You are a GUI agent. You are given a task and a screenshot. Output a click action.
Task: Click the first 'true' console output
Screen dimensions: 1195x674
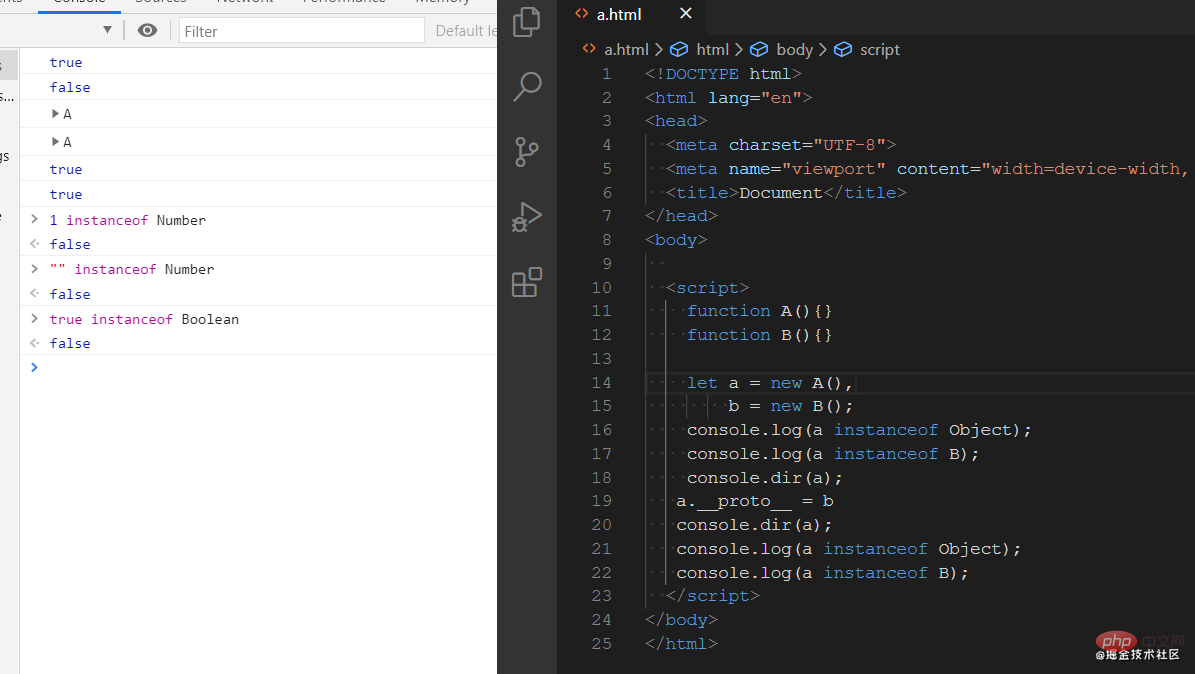[66, 63]
